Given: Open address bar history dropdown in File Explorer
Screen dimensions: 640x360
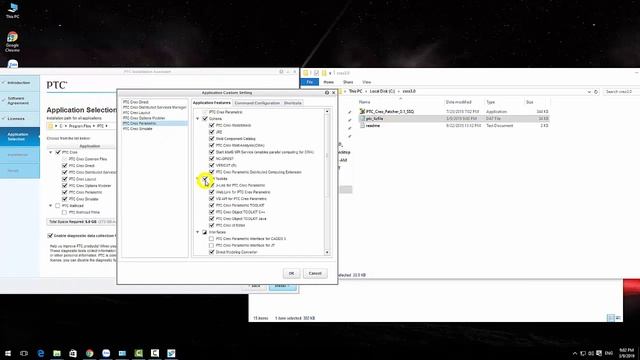Looking at the screenshot, I should click(589, 92).
